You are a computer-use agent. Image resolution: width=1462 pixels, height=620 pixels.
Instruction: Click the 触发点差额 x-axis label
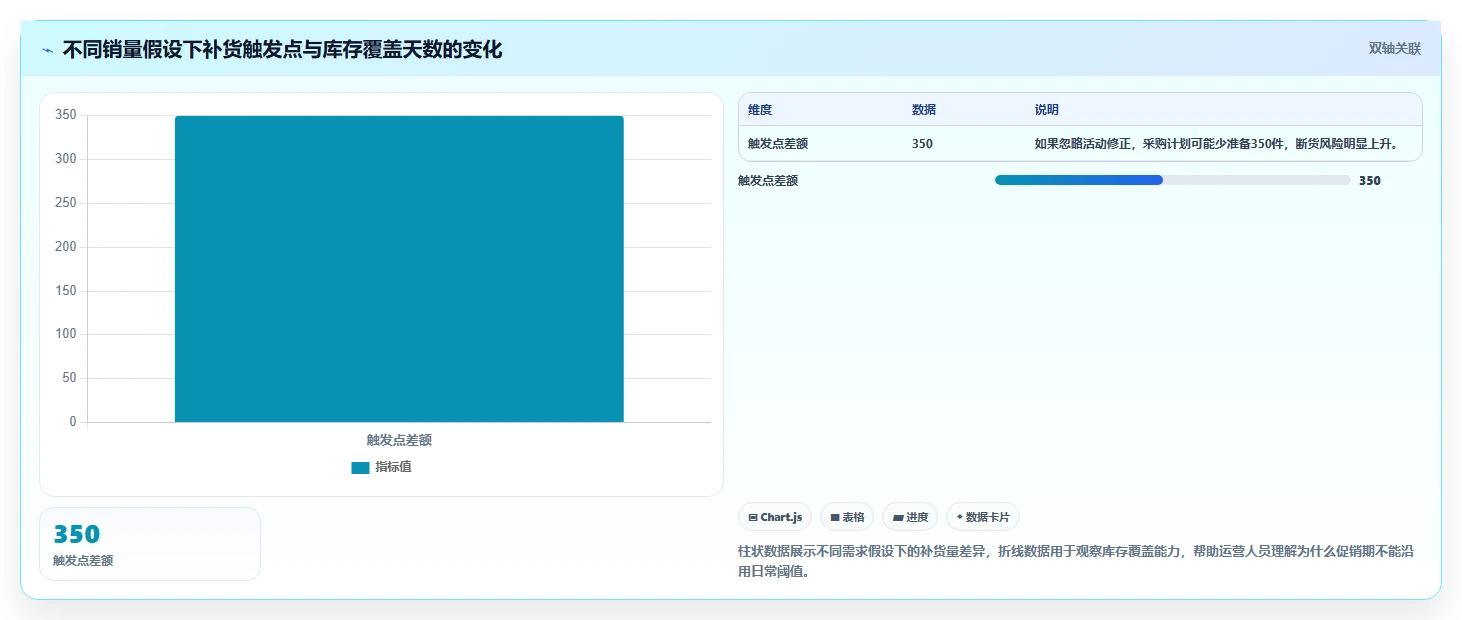[x=399, y=440]
